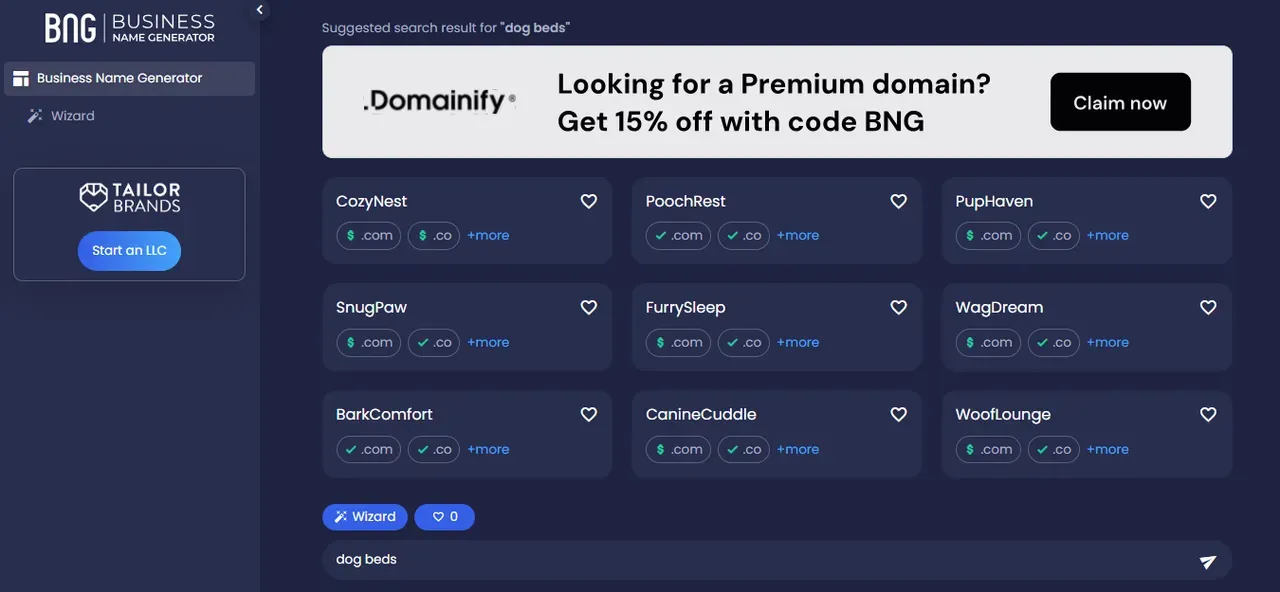Viewport: 1280px width, 592px height.
Task: Show +more domain options for WagDream
Action: (1107, 342)
